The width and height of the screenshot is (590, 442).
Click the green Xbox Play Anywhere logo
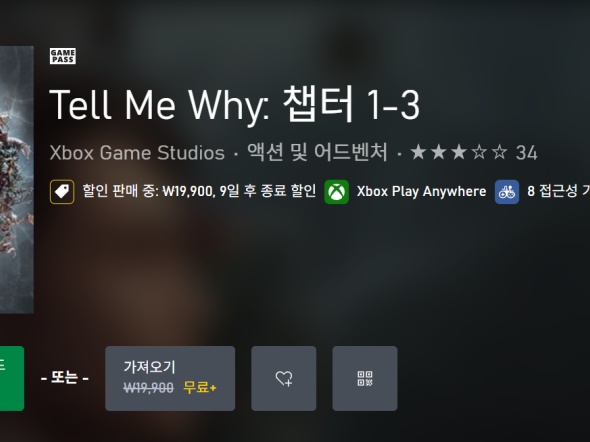336,192
